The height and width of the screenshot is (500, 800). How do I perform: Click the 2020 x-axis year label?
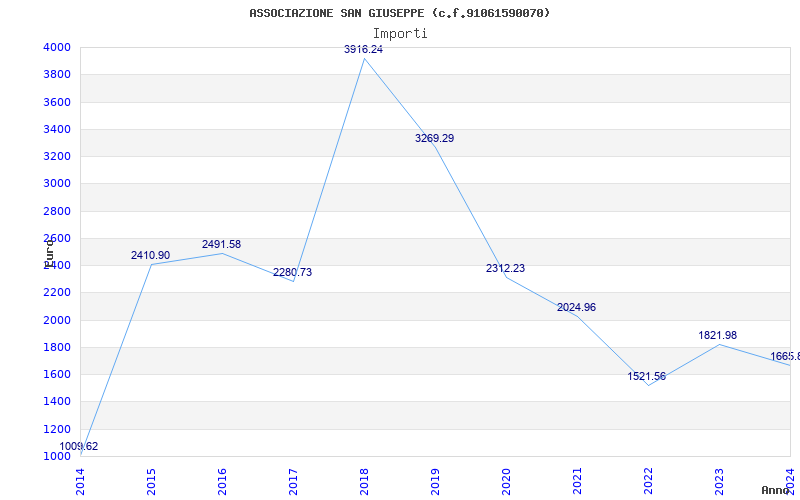coord(506,481)
